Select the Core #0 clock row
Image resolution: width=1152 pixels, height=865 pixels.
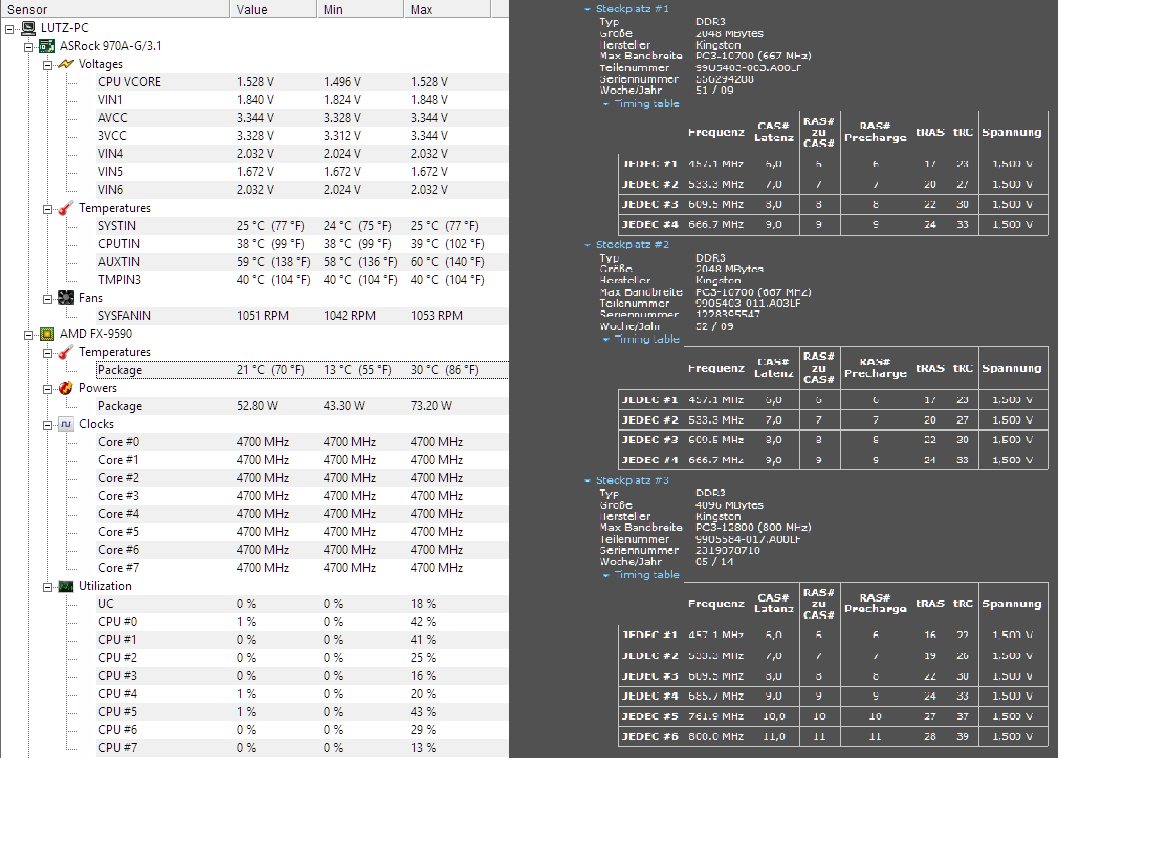tap(118, 442)
